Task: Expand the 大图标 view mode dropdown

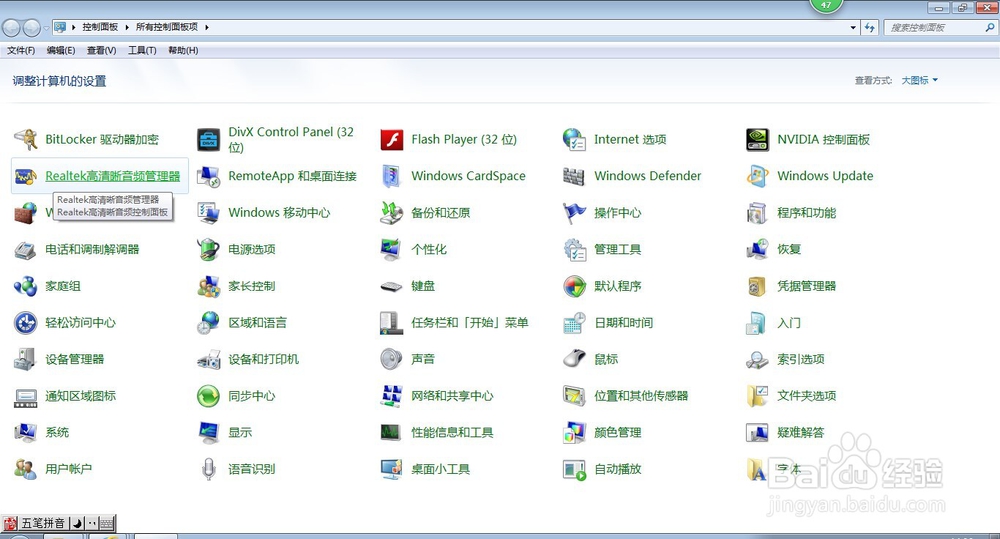Action: coord(920,80)
